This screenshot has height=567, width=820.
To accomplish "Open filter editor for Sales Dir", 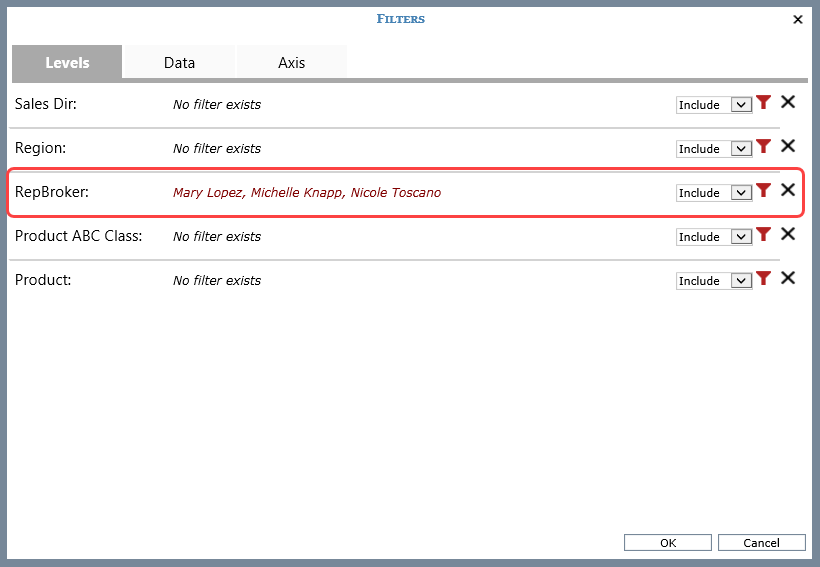I will point(764,103).
